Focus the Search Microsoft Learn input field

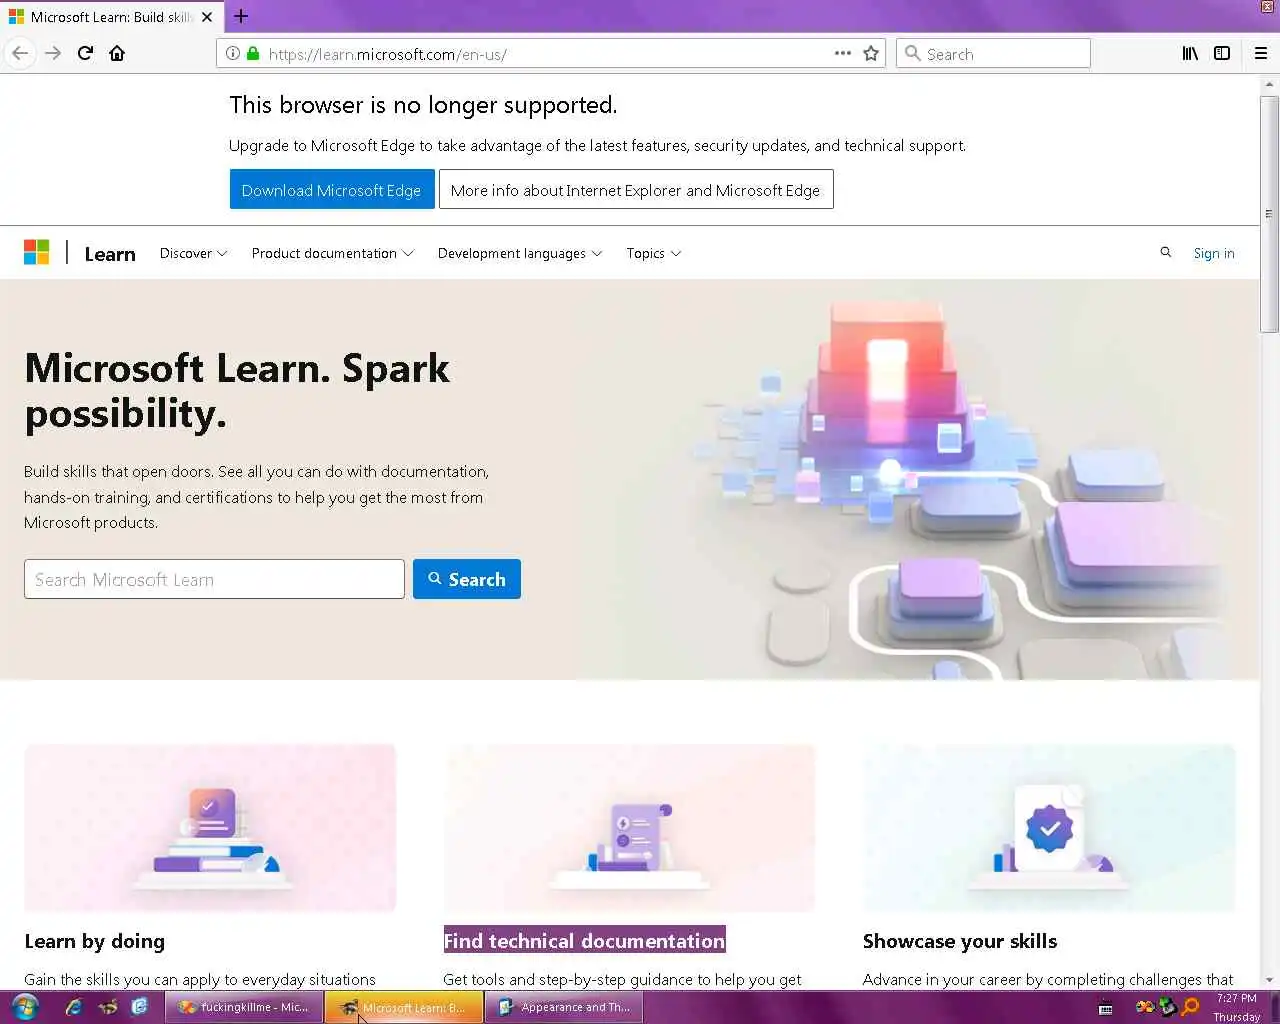click(214, 579)
